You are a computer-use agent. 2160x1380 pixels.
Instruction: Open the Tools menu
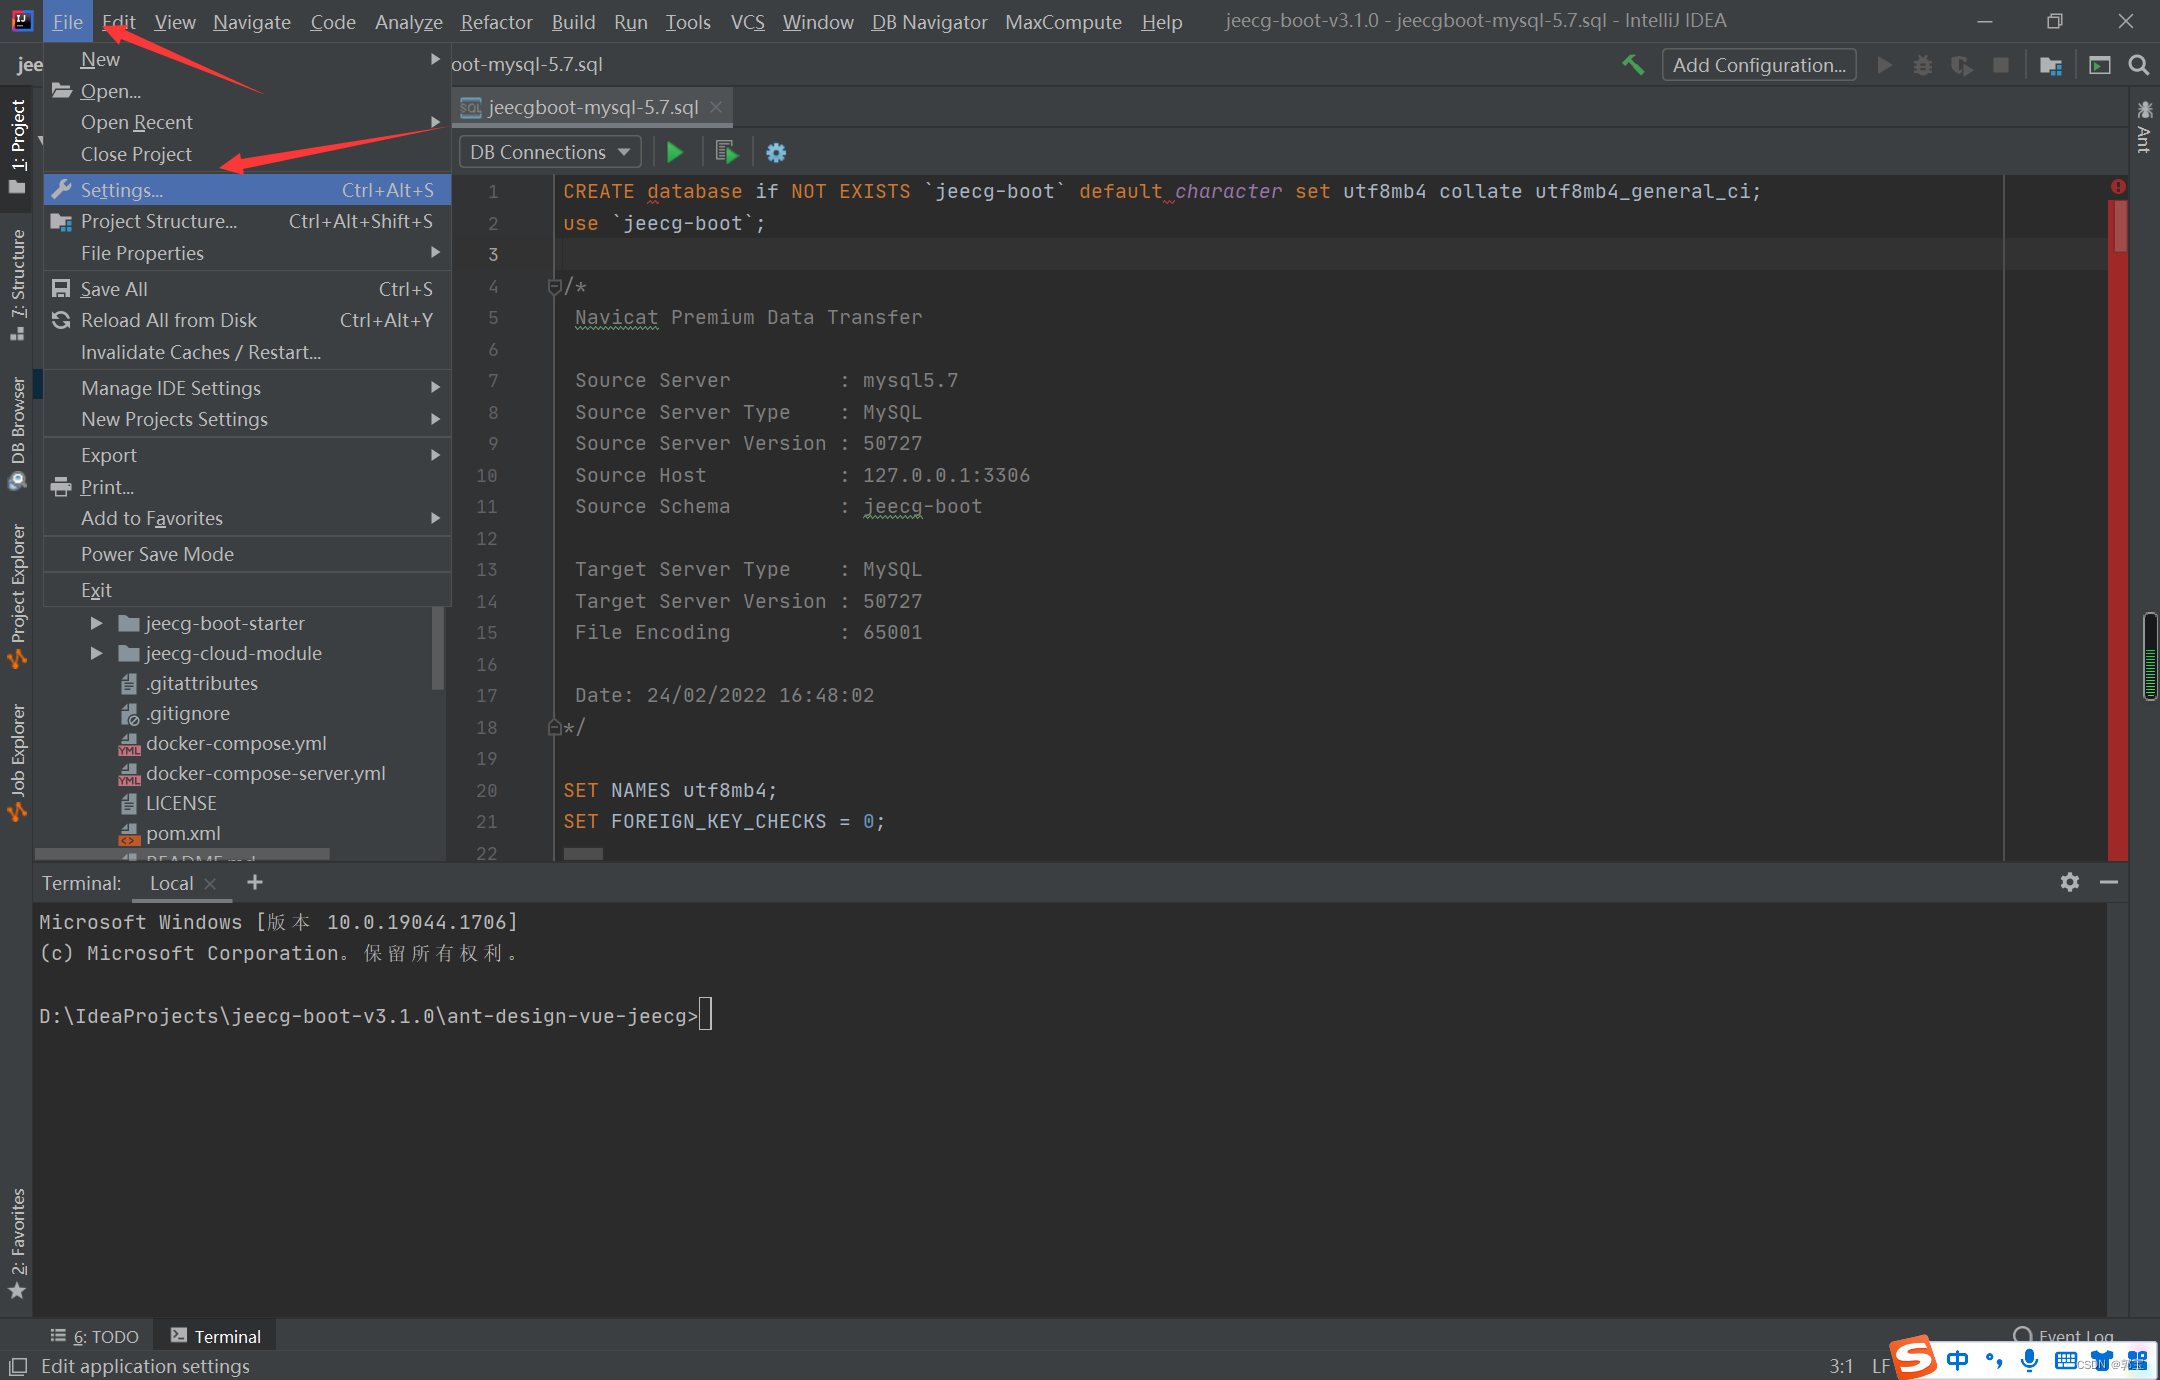click(x=688, y=21)
